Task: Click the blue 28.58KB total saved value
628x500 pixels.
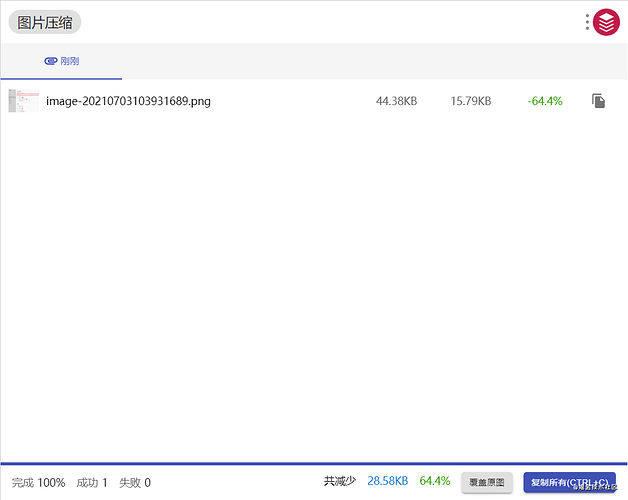Action: pyautogui.click(x=388, y=482)
